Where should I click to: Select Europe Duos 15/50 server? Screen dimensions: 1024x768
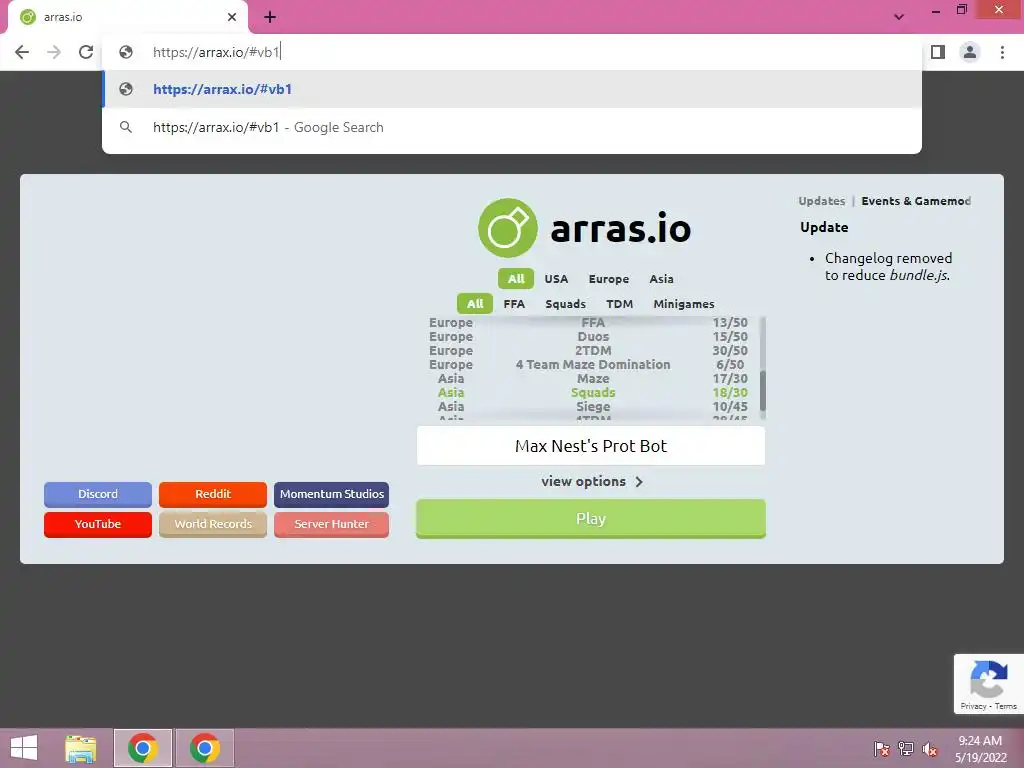tap(588, 336)
